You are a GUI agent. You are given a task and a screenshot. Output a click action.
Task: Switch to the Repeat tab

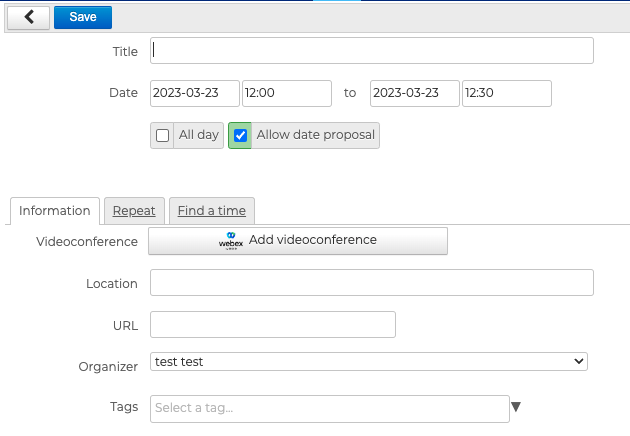134,210
